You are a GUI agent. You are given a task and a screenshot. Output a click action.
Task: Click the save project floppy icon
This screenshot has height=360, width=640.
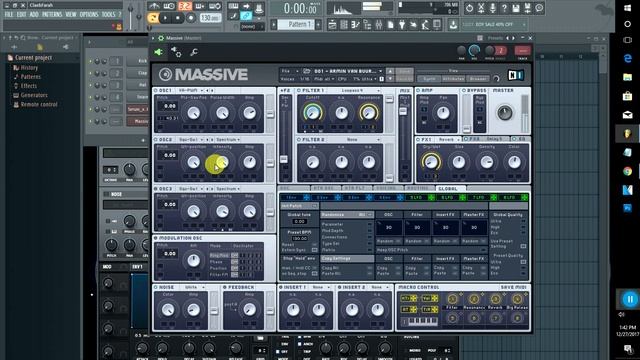pos(516,8)
